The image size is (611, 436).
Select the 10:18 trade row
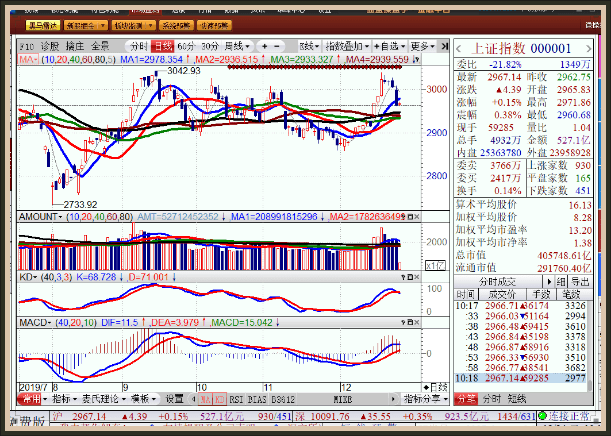[520, 378]
